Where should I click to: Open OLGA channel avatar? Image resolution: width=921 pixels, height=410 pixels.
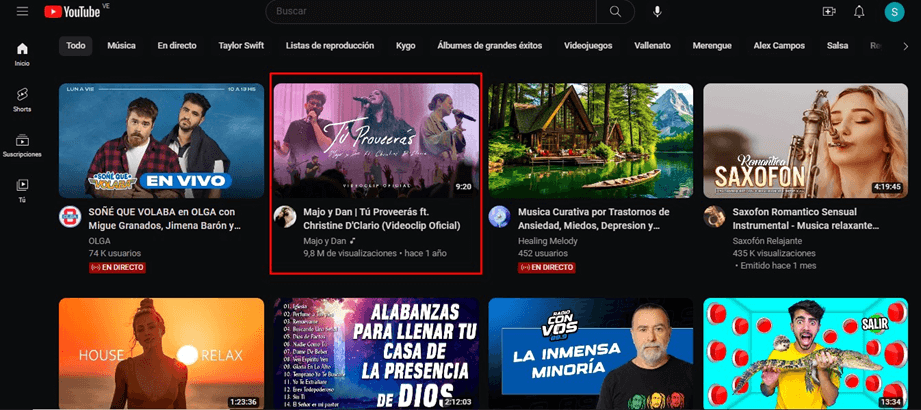coord(70,217)
